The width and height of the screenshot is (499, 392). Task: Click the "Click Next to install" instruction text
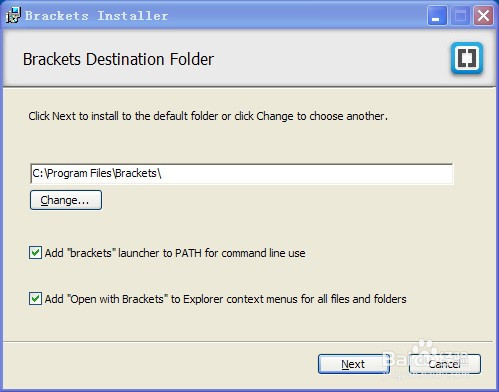click(x=208, y=116)
